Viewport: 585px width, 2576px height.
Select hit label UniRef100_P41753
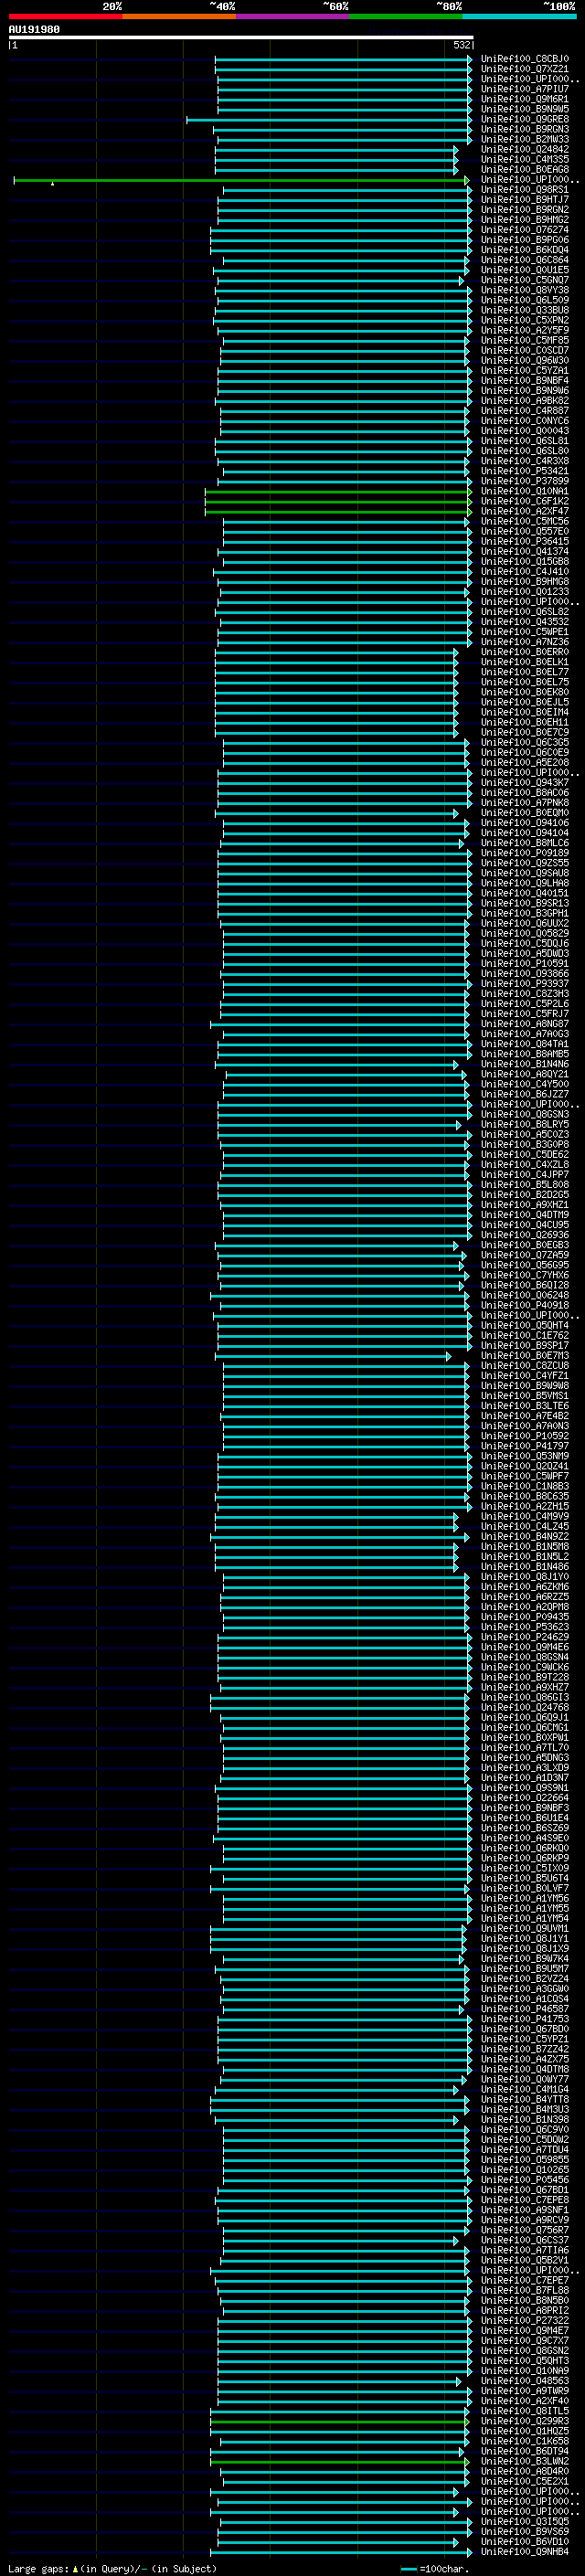pyautogui.click(x=524, y=2019)
